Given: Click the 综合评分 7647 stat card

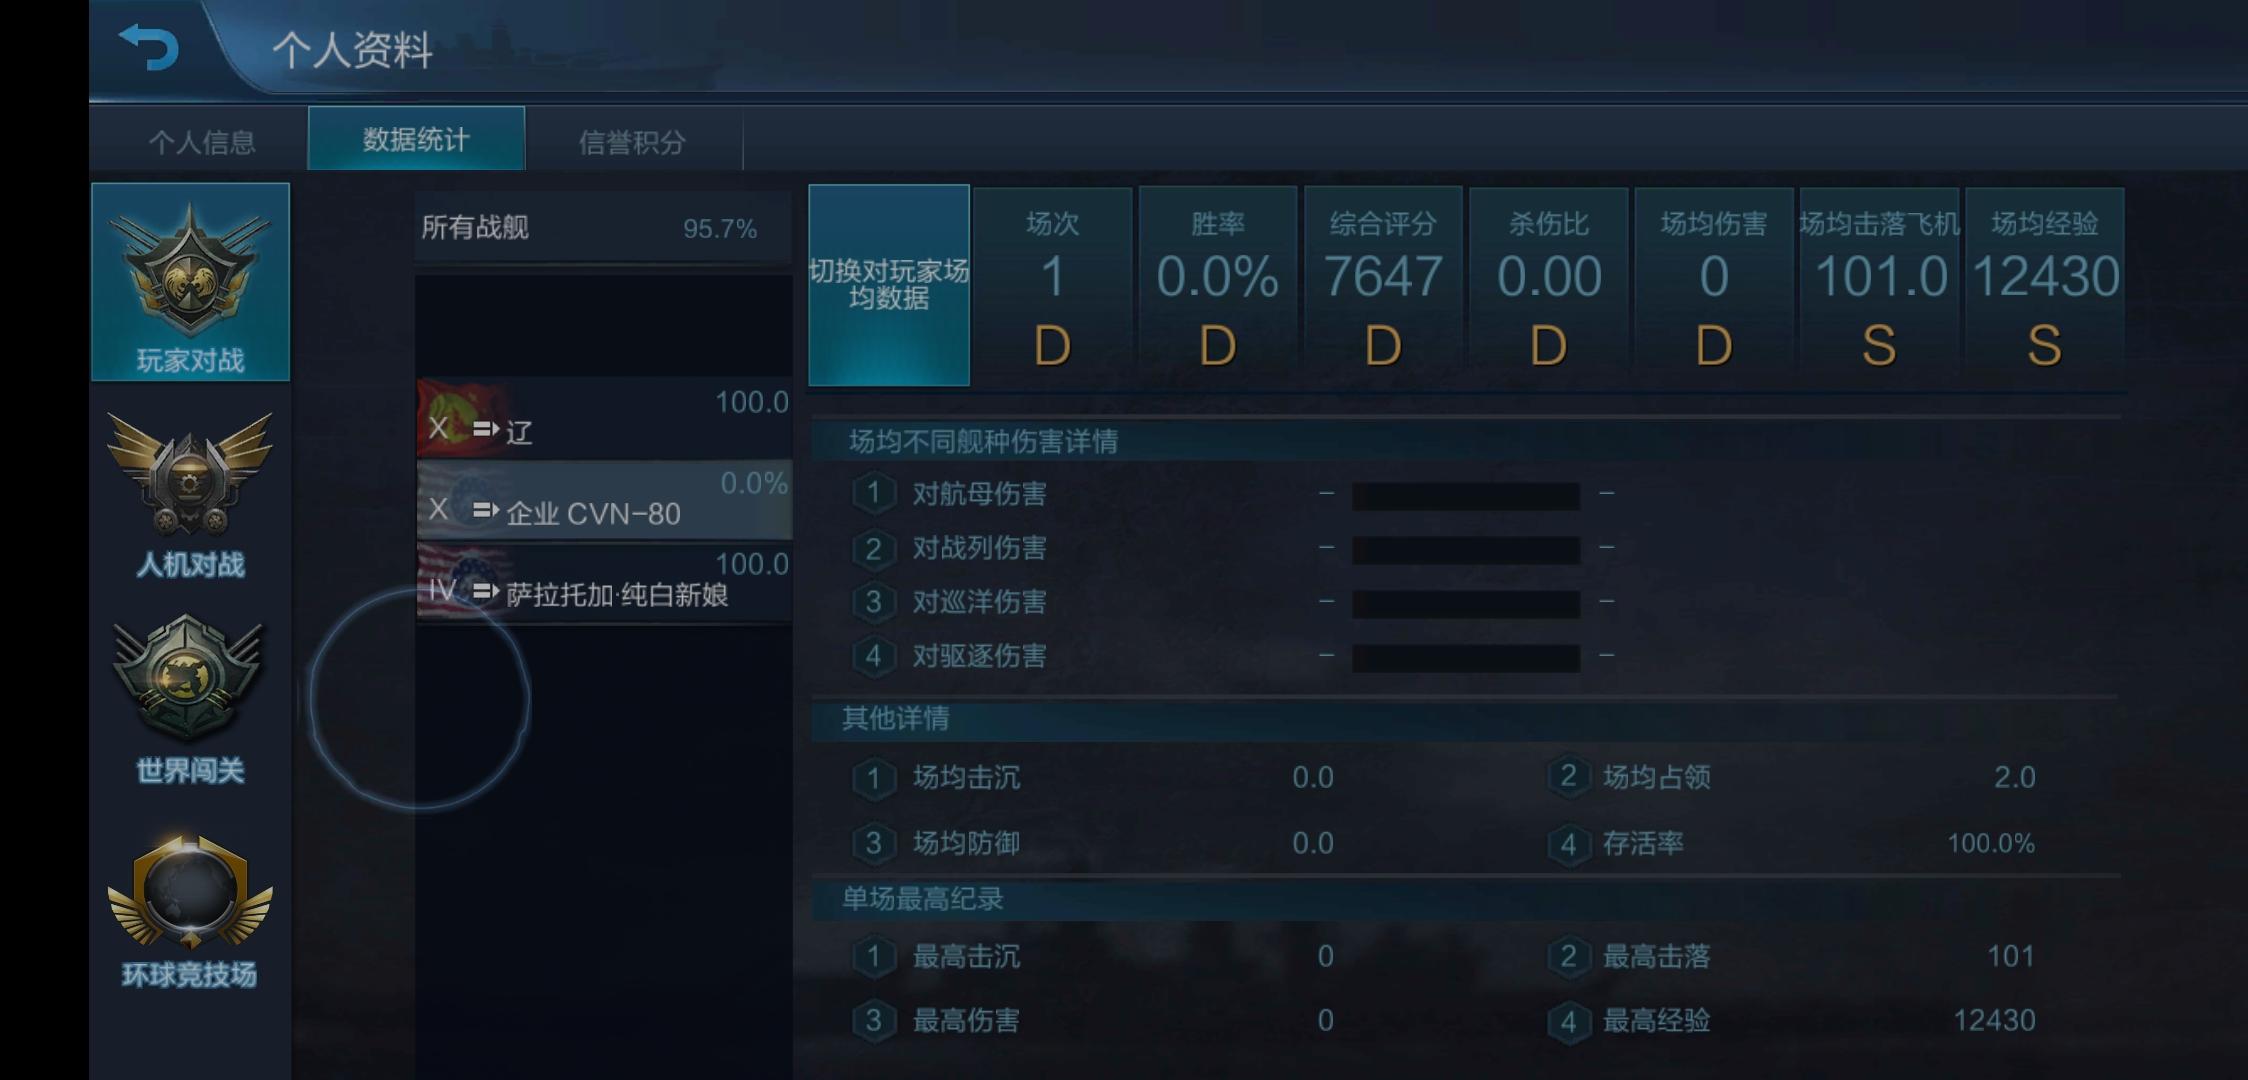Looking at the screenshot, I should (x=1383, y=287).
